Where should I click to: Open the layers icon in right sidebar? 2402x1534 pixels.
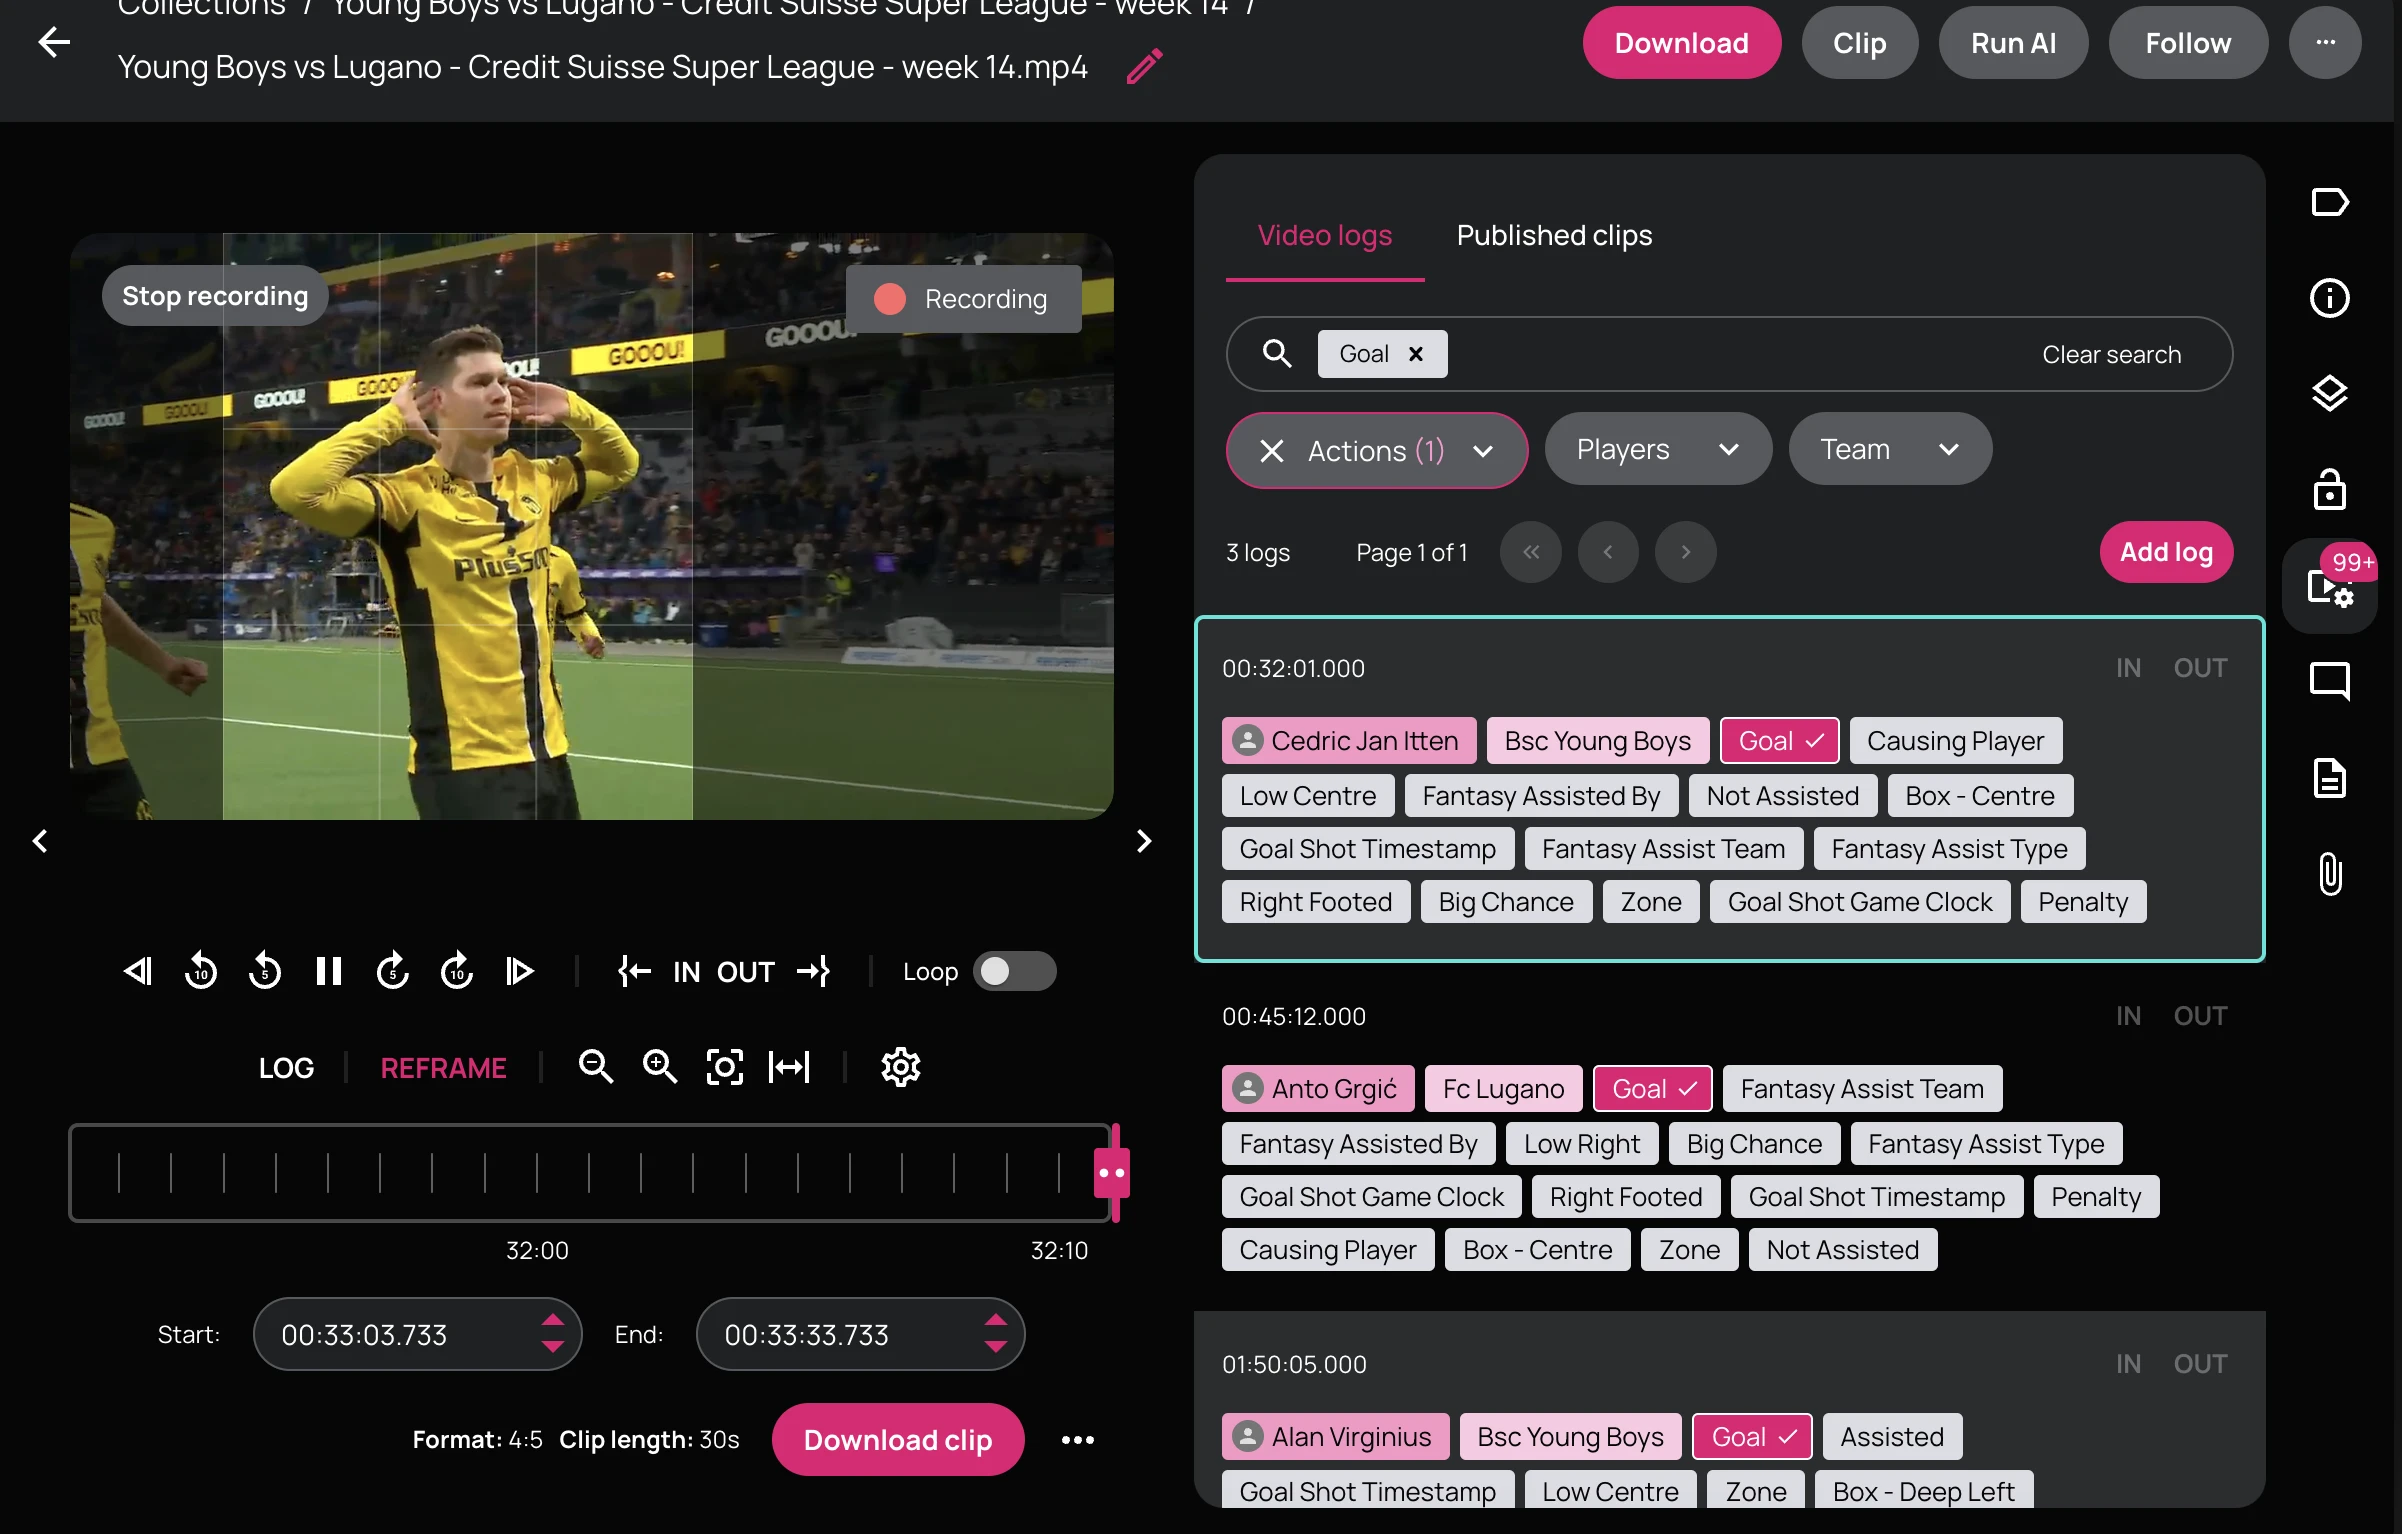click(x=2329, y=394)
